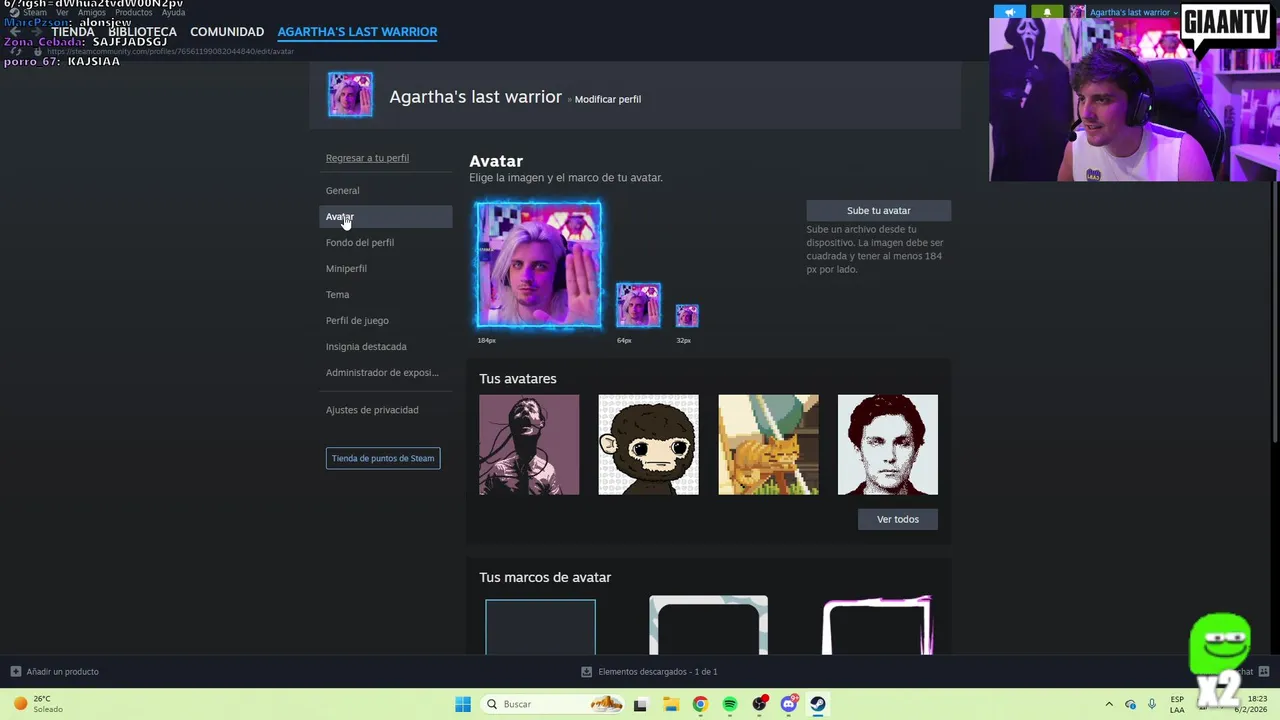Viewport: 1280px width, 720px height.
Task: Expand the Agartha's last warrior account dropdown
Action: (1134, 12)
